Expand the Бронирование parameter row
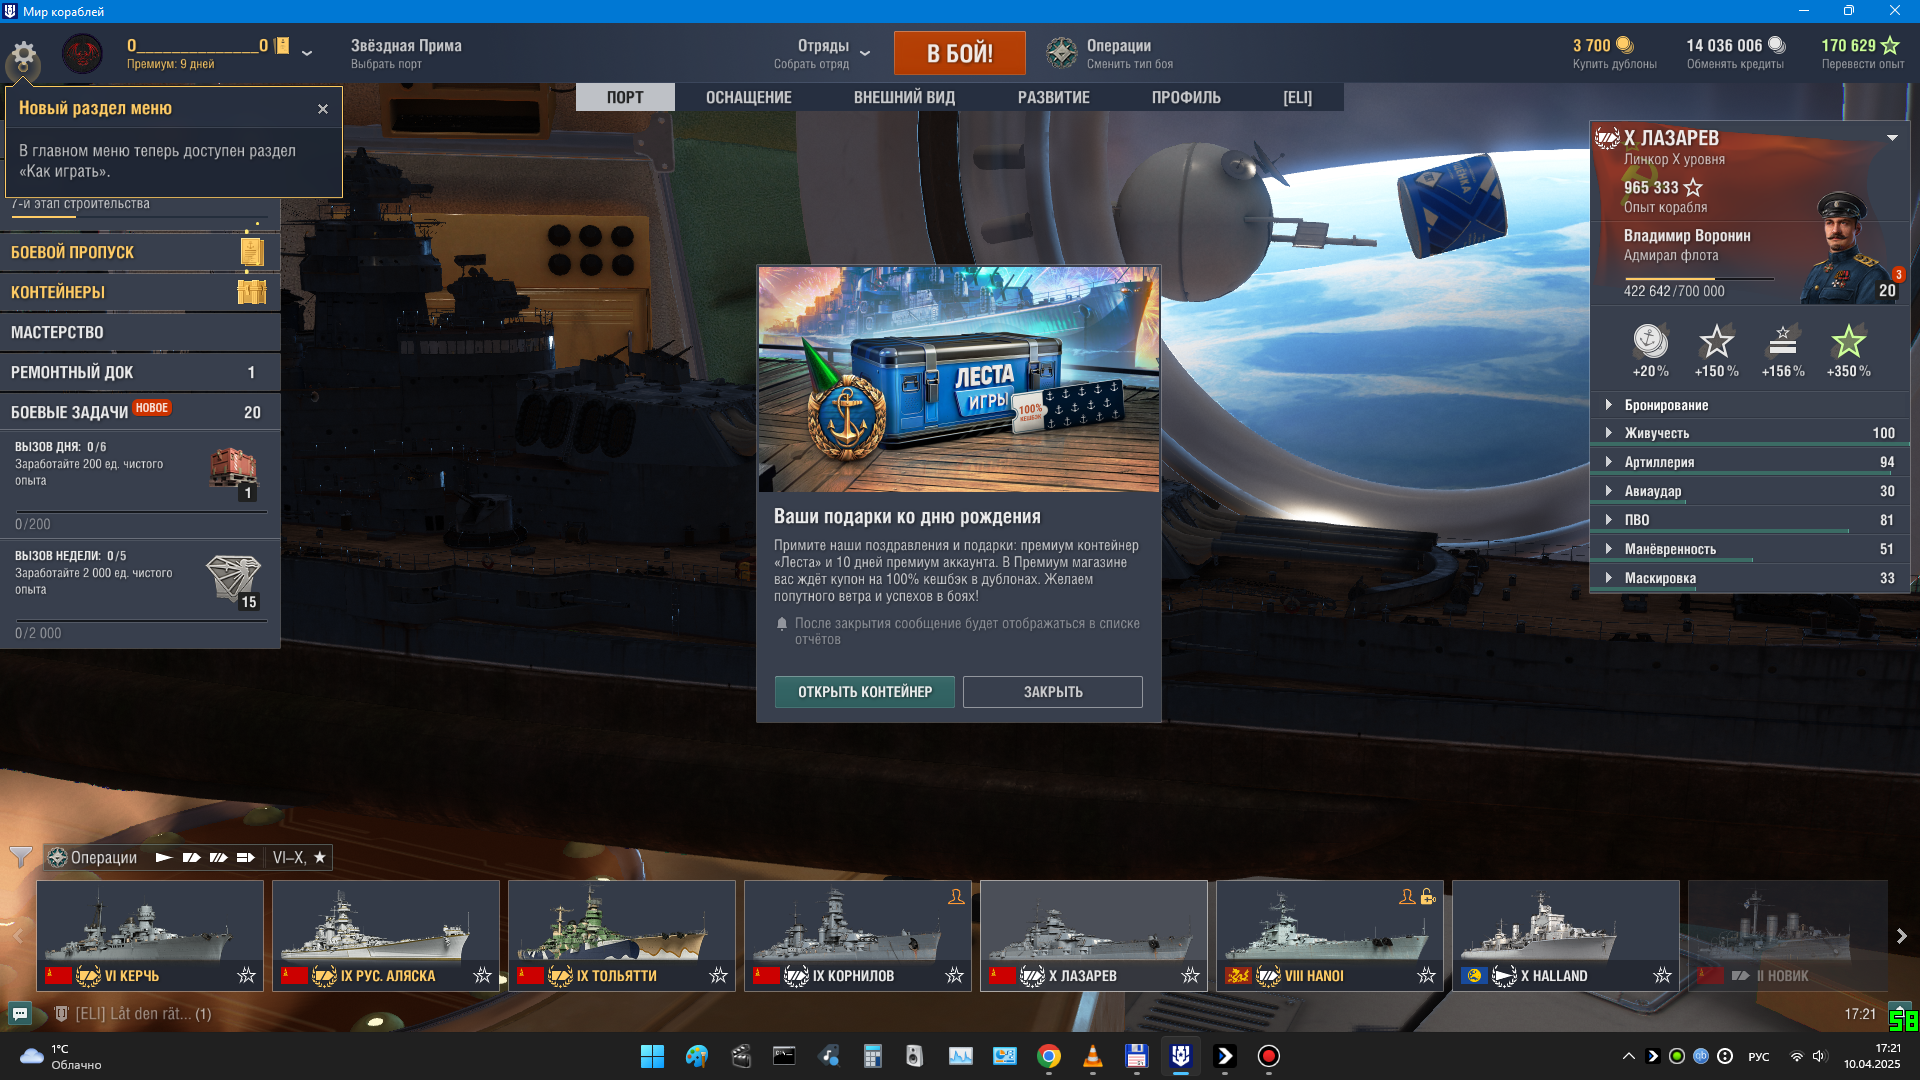This screenshot has width=1920, height=1080. click(x=1750, y=405)
